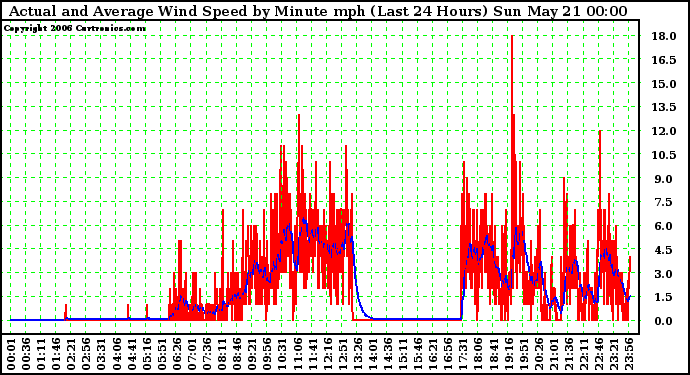Click the 22:11 time axis label
This screenshot has width=690, height=375.
584,354
